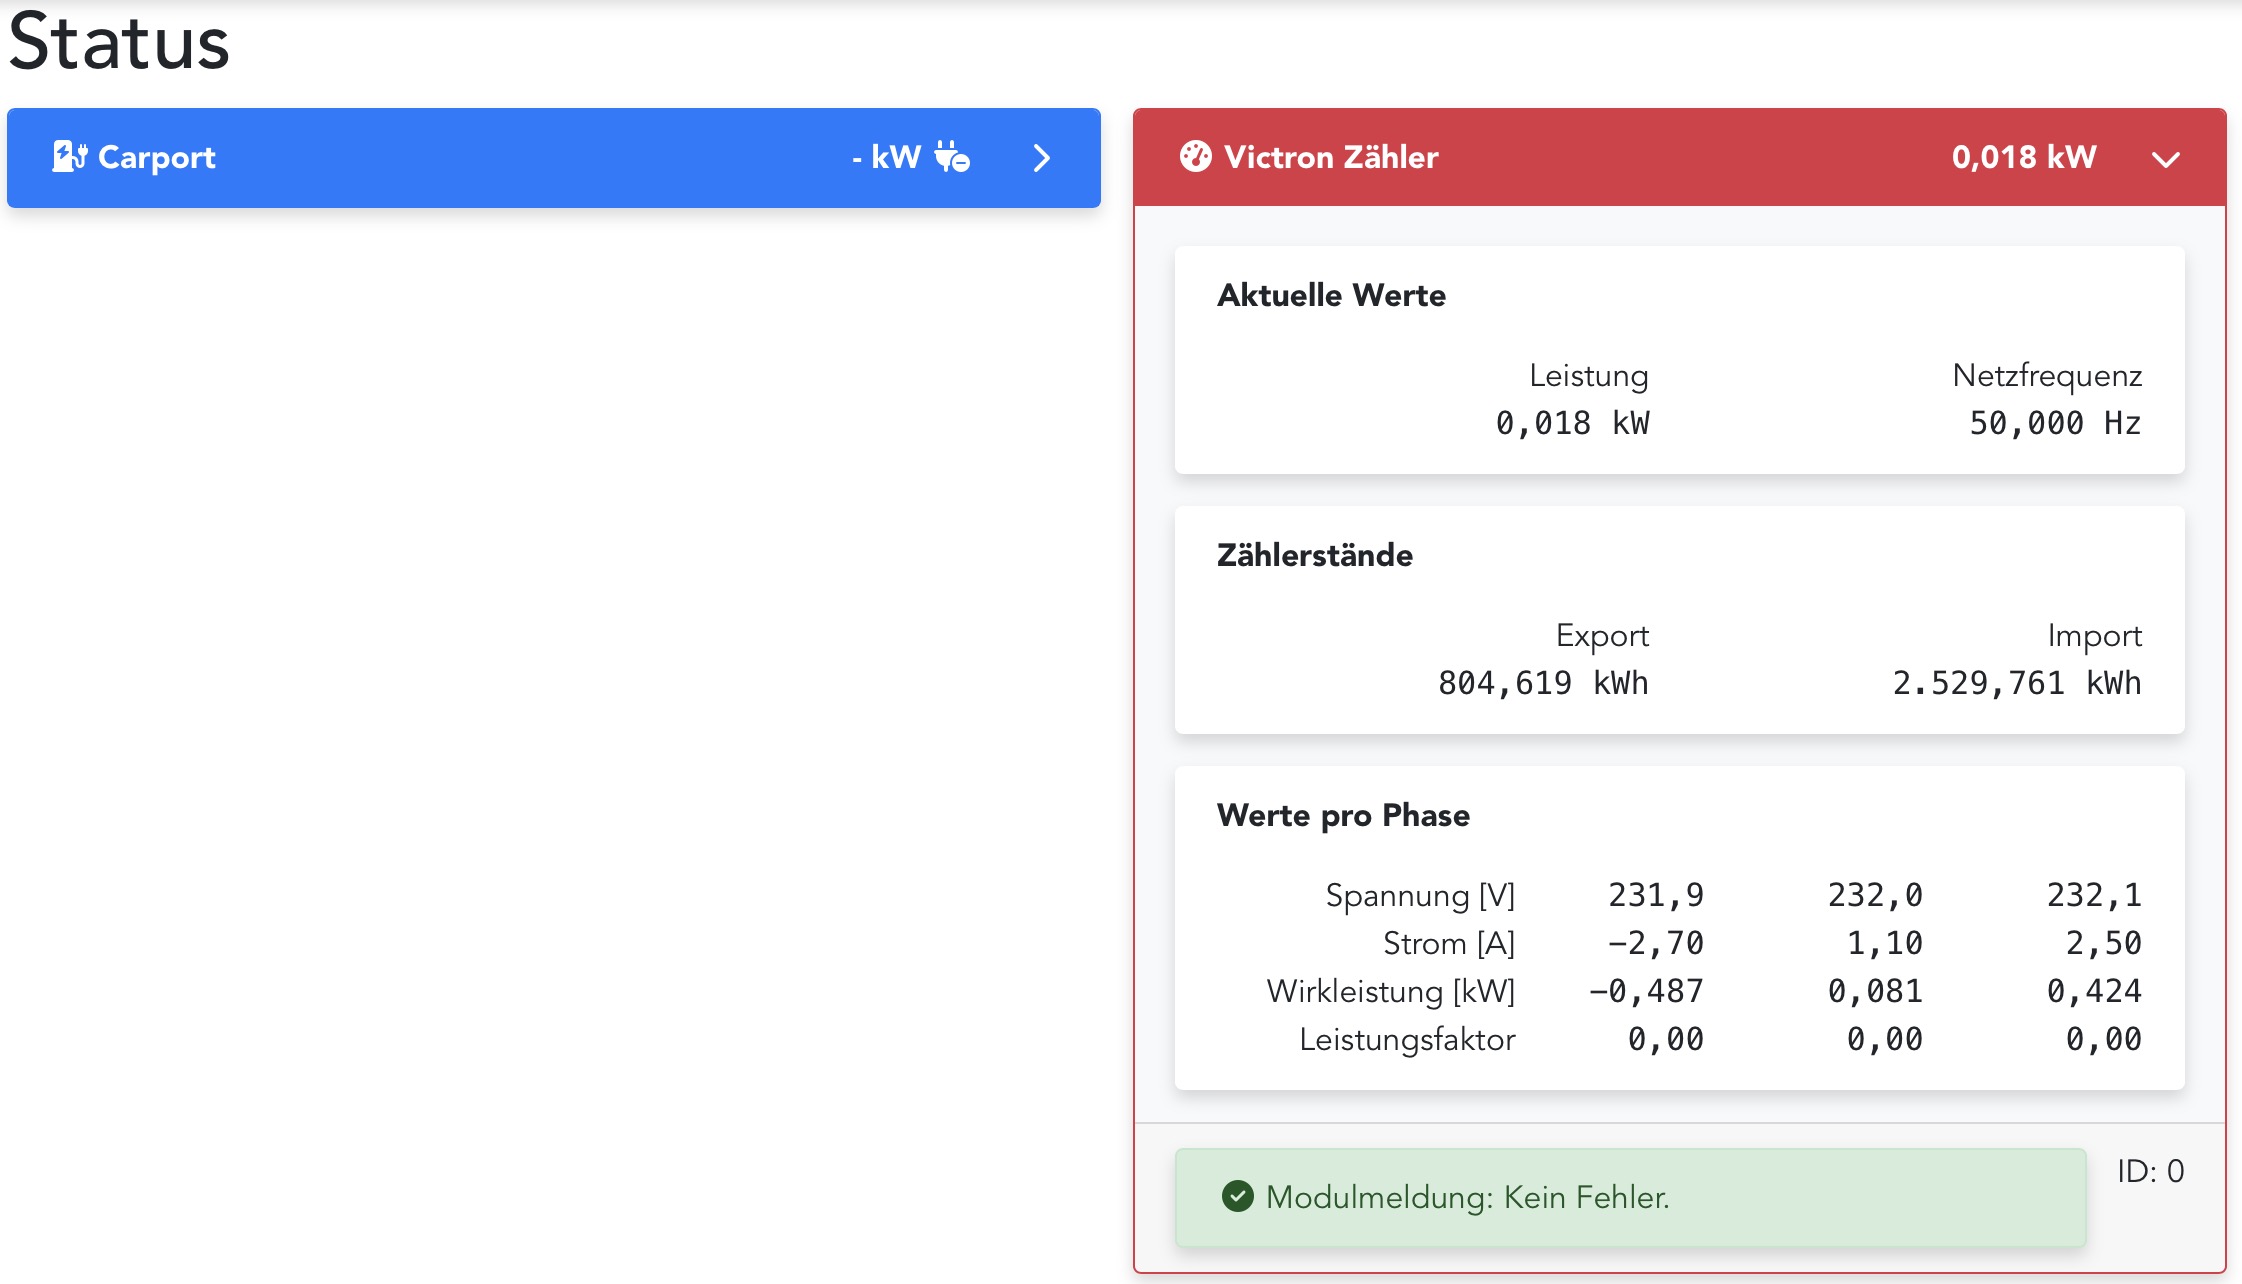2242x1284 pixels.
Task: Click the charging station icon beside Carport
Action: 69,157
